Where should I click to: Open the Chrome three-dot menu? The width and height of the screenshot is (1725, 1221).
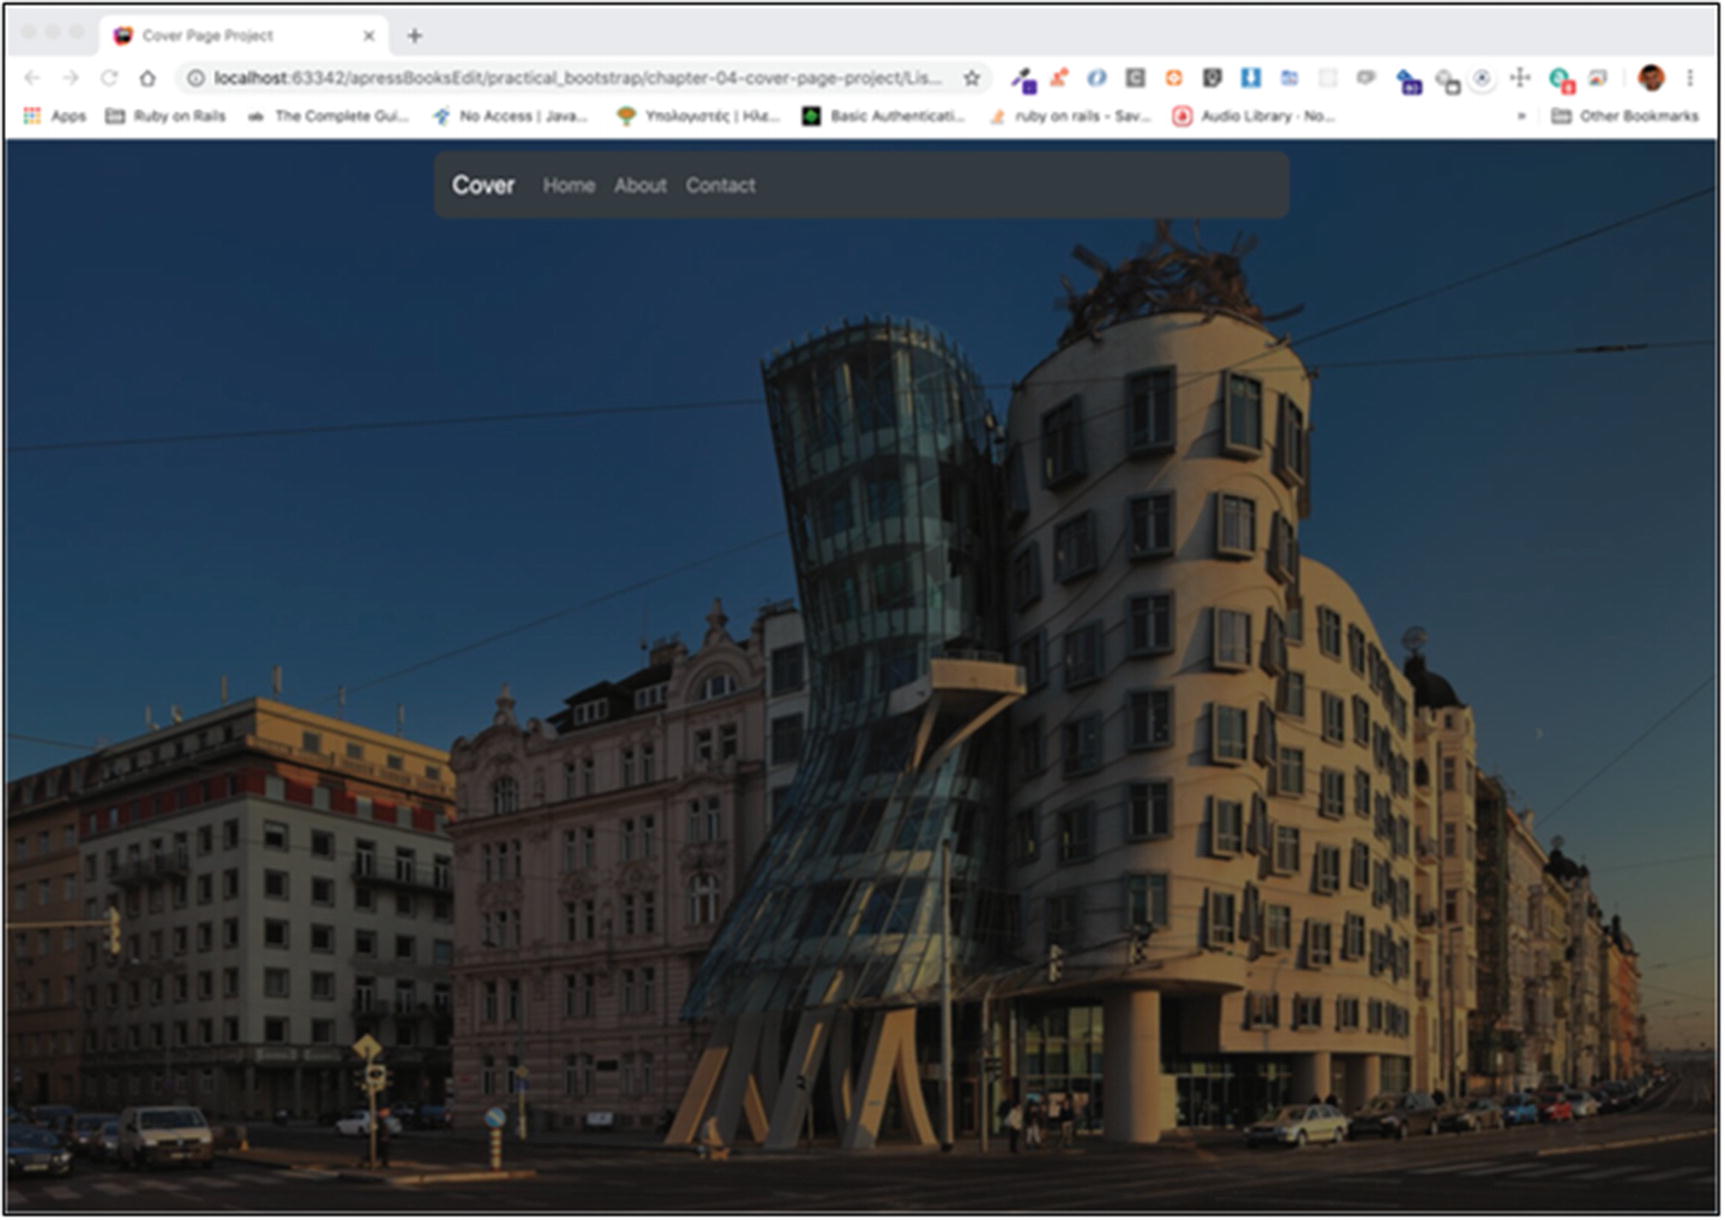coord(1690,78)
